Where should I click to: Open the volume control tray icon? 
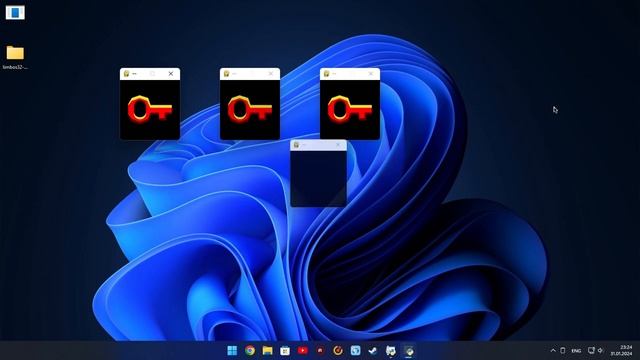point(600,350)
